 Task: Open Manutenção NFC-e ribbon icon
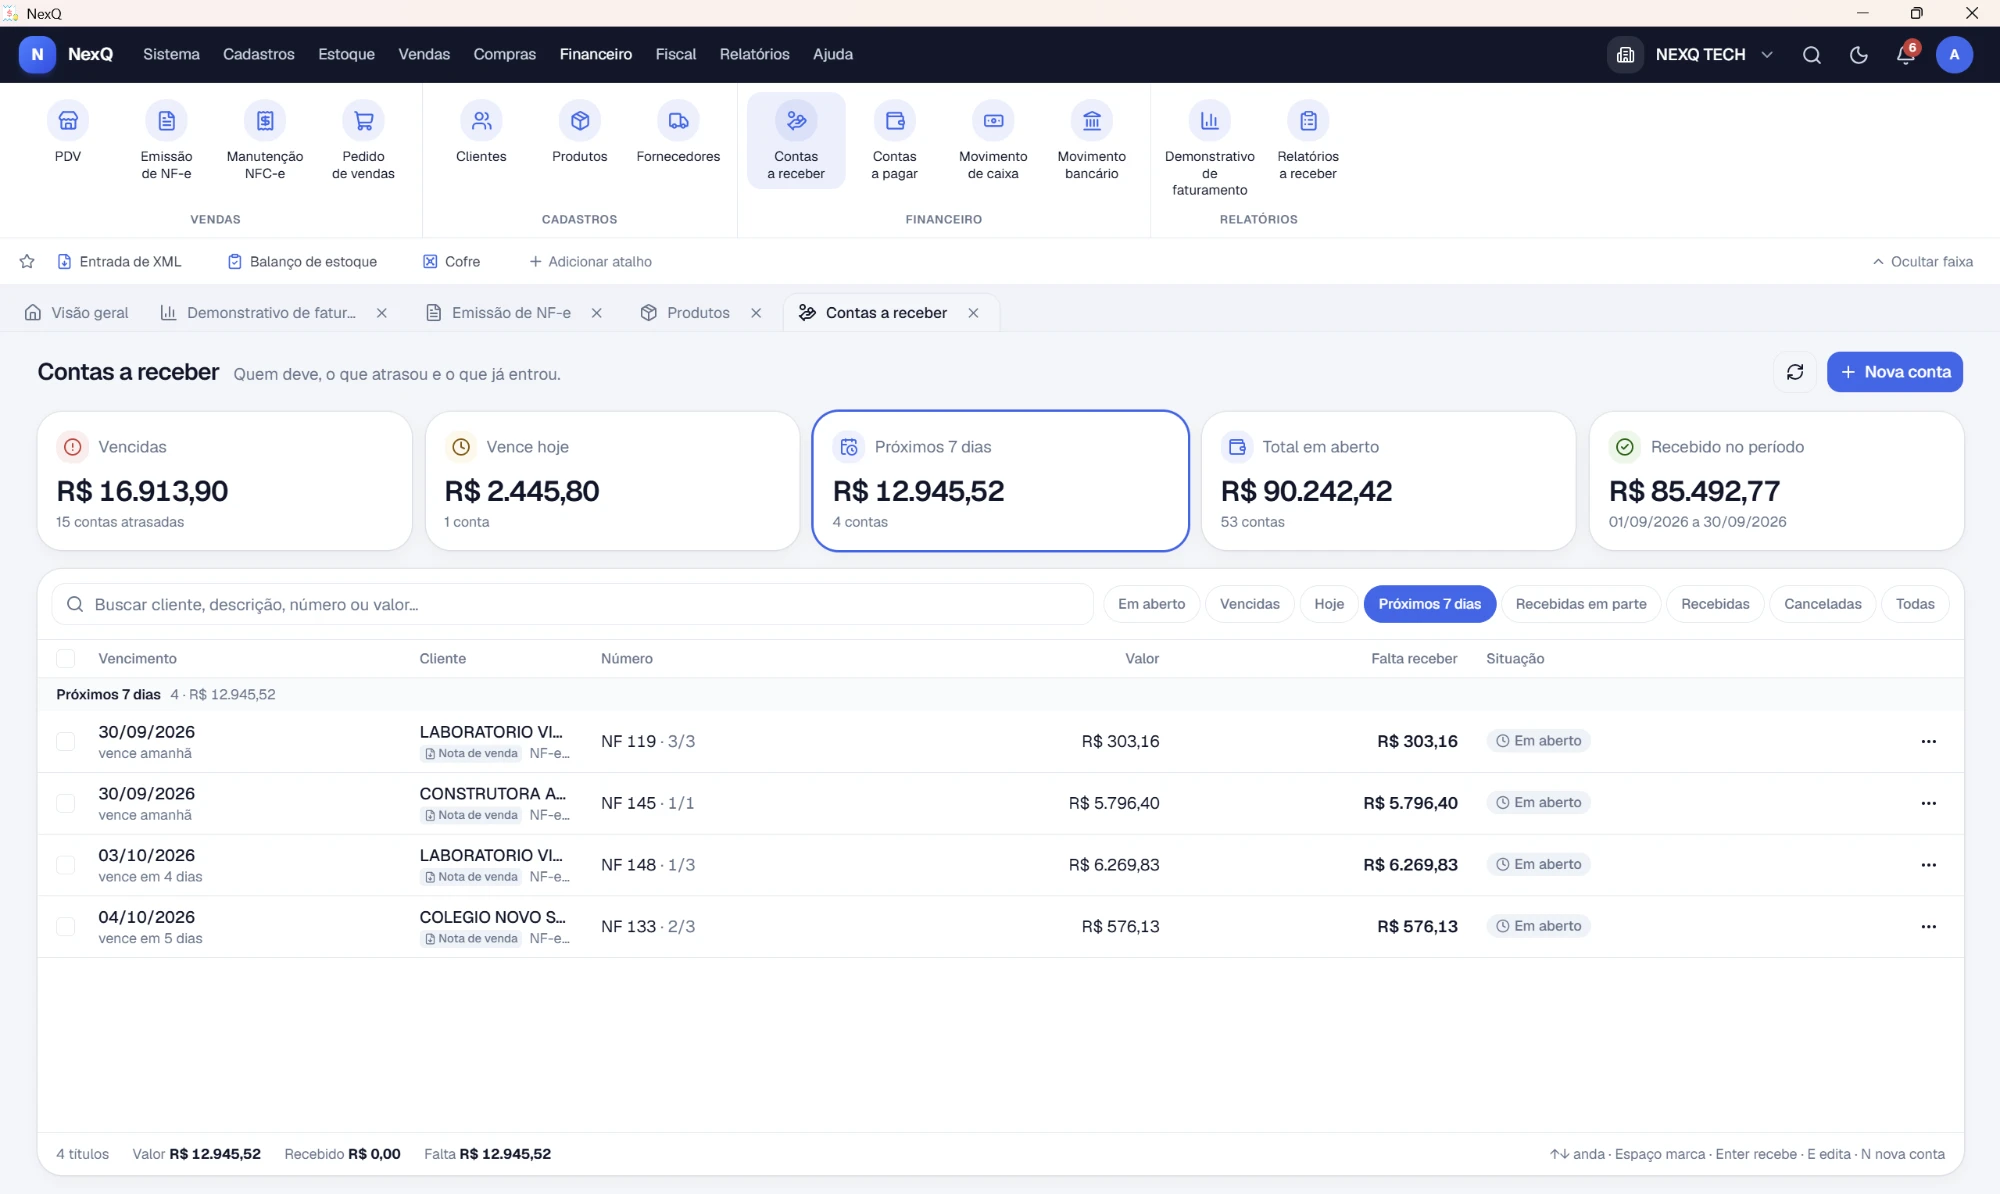coord(265,140)
